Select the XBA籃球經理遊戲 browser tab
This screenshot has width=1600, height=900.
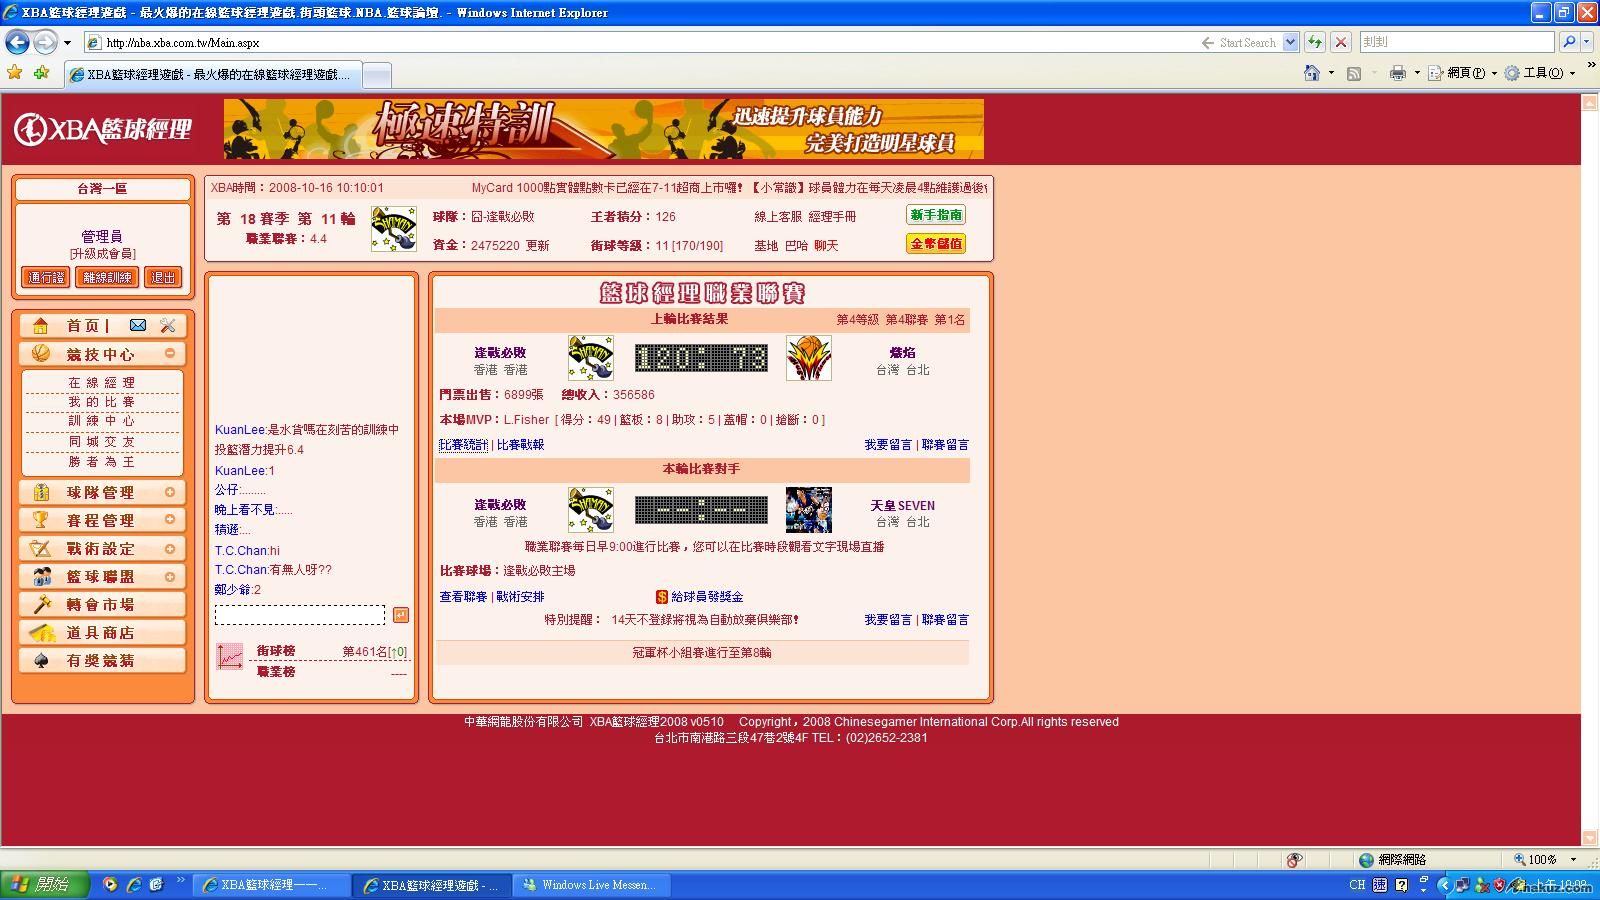(x=211, y=75)
